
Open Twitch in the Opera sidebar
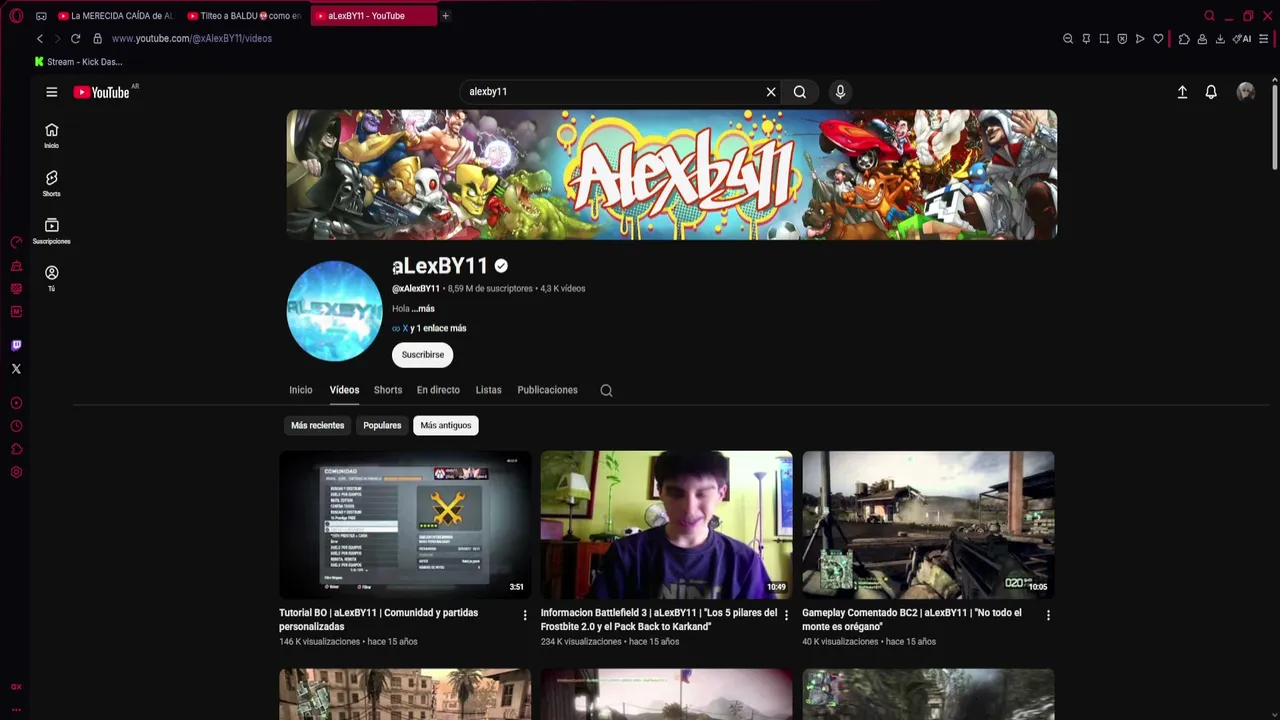[x=16, y=346]
